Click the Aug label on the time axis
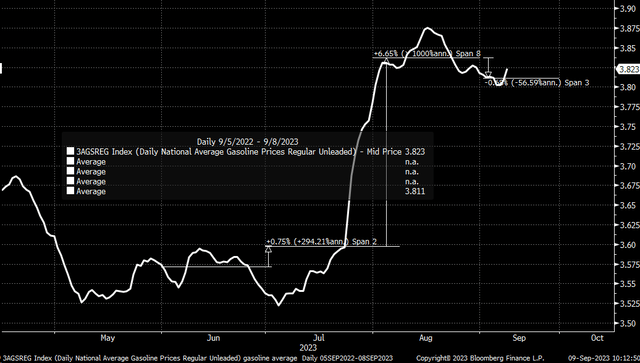Screen dimensions: 640x363 tap(426, 338)
